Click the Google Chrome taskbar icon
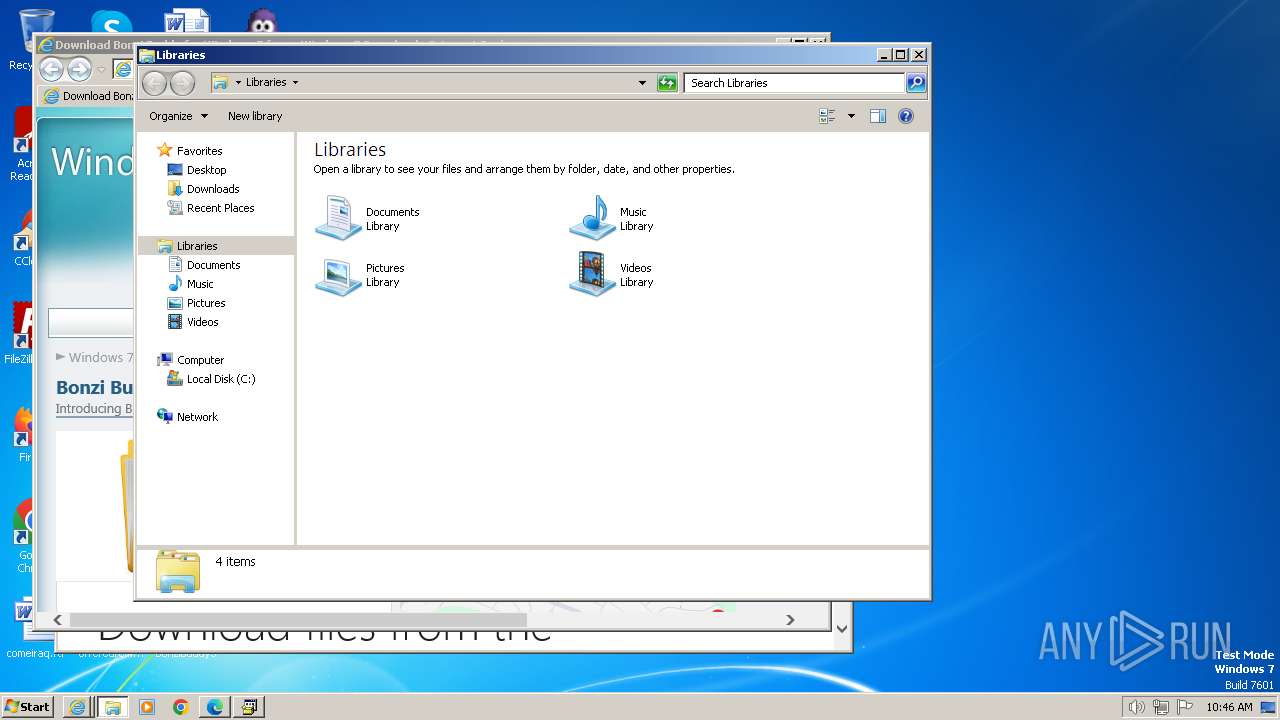 coord(181,707)
